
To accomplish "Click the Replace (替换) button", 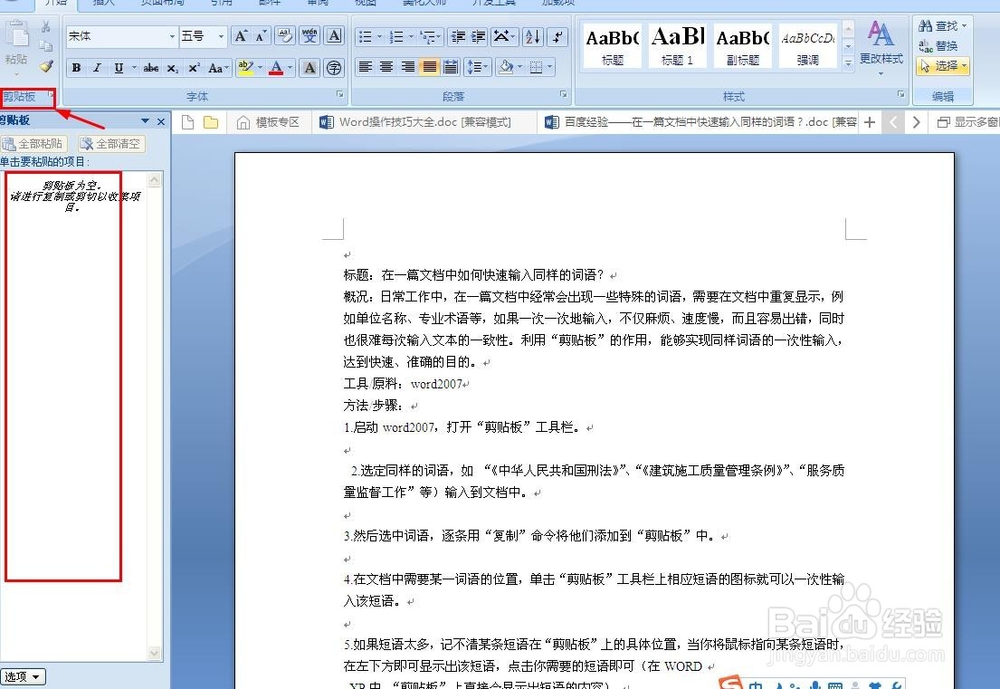I will pos(938,46).
